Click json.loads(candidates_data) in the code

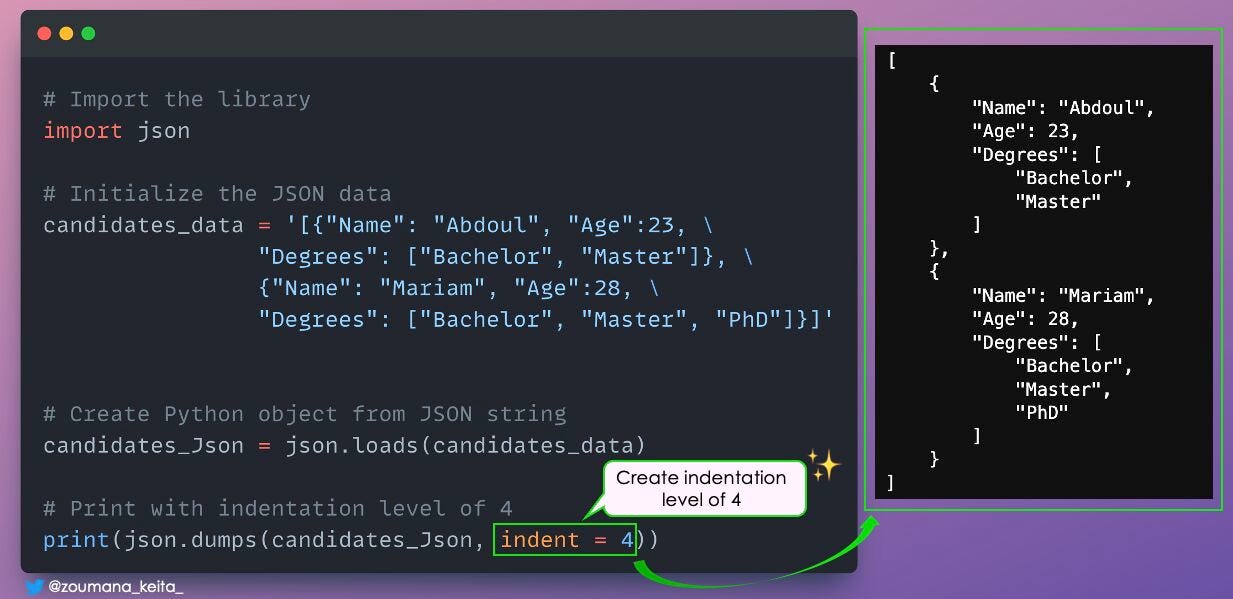[x=465, y=445]
